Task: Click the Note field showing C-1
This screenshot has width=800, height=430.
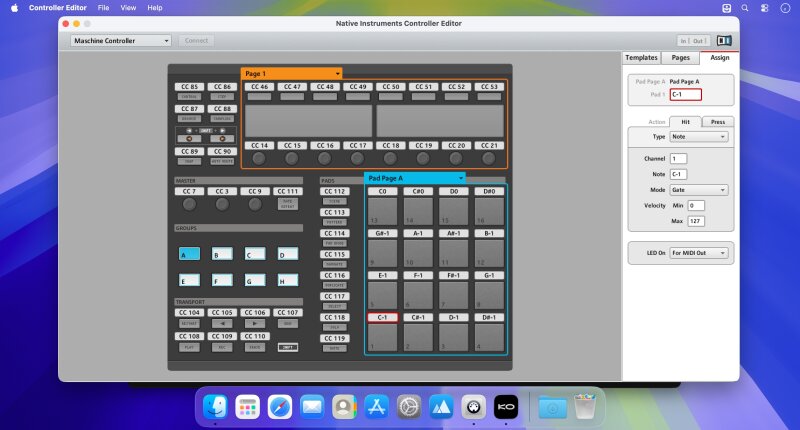Action: coord(678,174)
